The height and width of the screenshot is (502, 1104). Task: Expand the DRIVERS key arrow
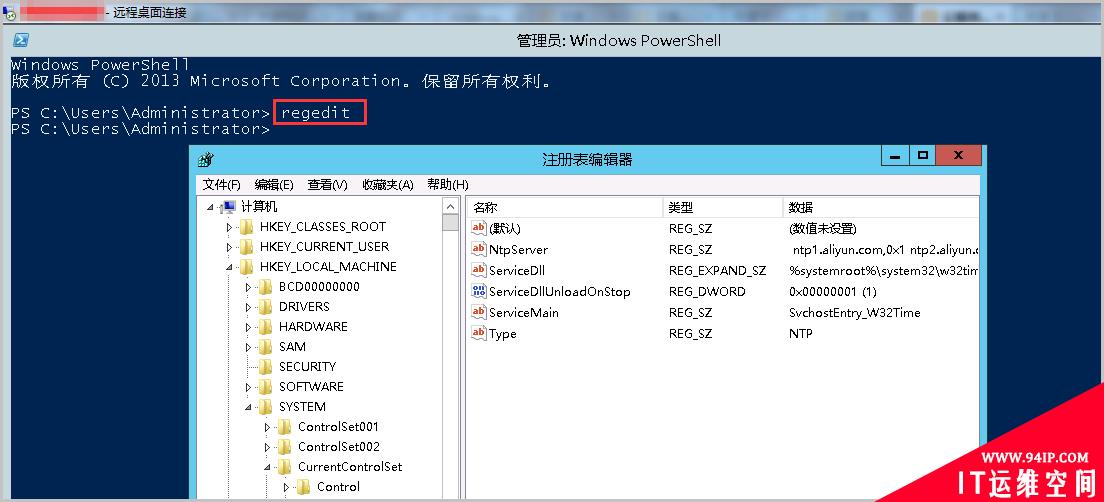click(x=248, y=308)
